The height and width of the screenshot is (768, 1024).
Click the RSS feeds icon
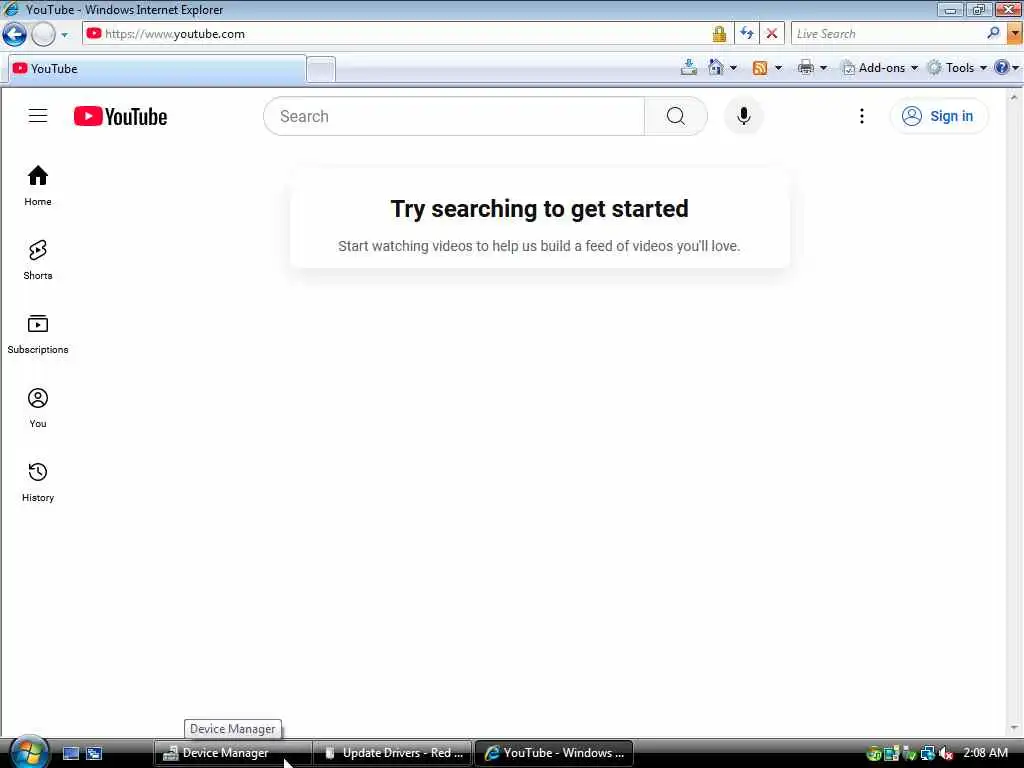760,68
